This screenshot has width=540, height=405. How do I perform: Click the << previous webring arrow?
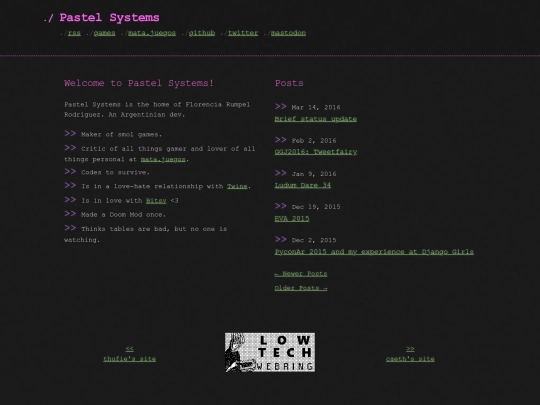click(x=129, y=349)
